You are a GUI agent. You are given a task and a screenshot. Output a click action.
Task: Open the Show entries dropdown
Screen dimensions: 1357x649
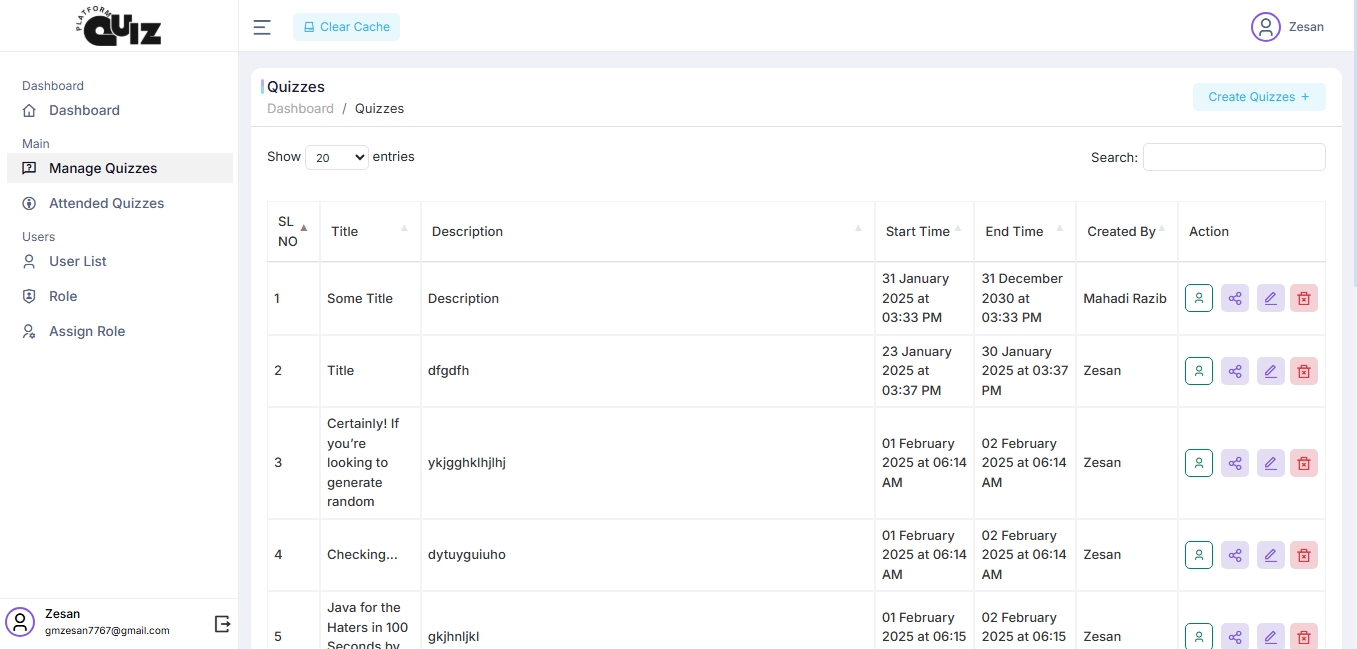coord(336,158)
